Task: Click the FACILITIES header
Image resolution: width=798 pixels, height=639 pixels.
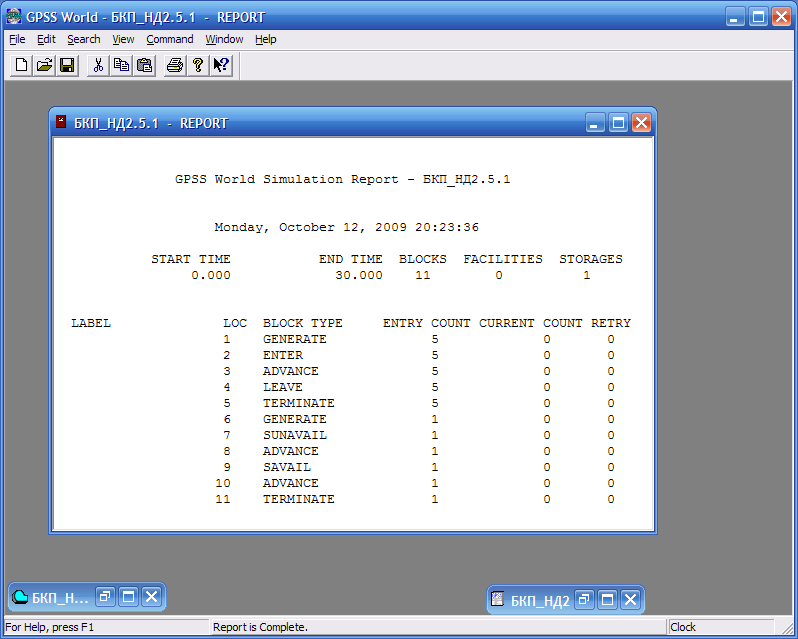Action: 503,259
